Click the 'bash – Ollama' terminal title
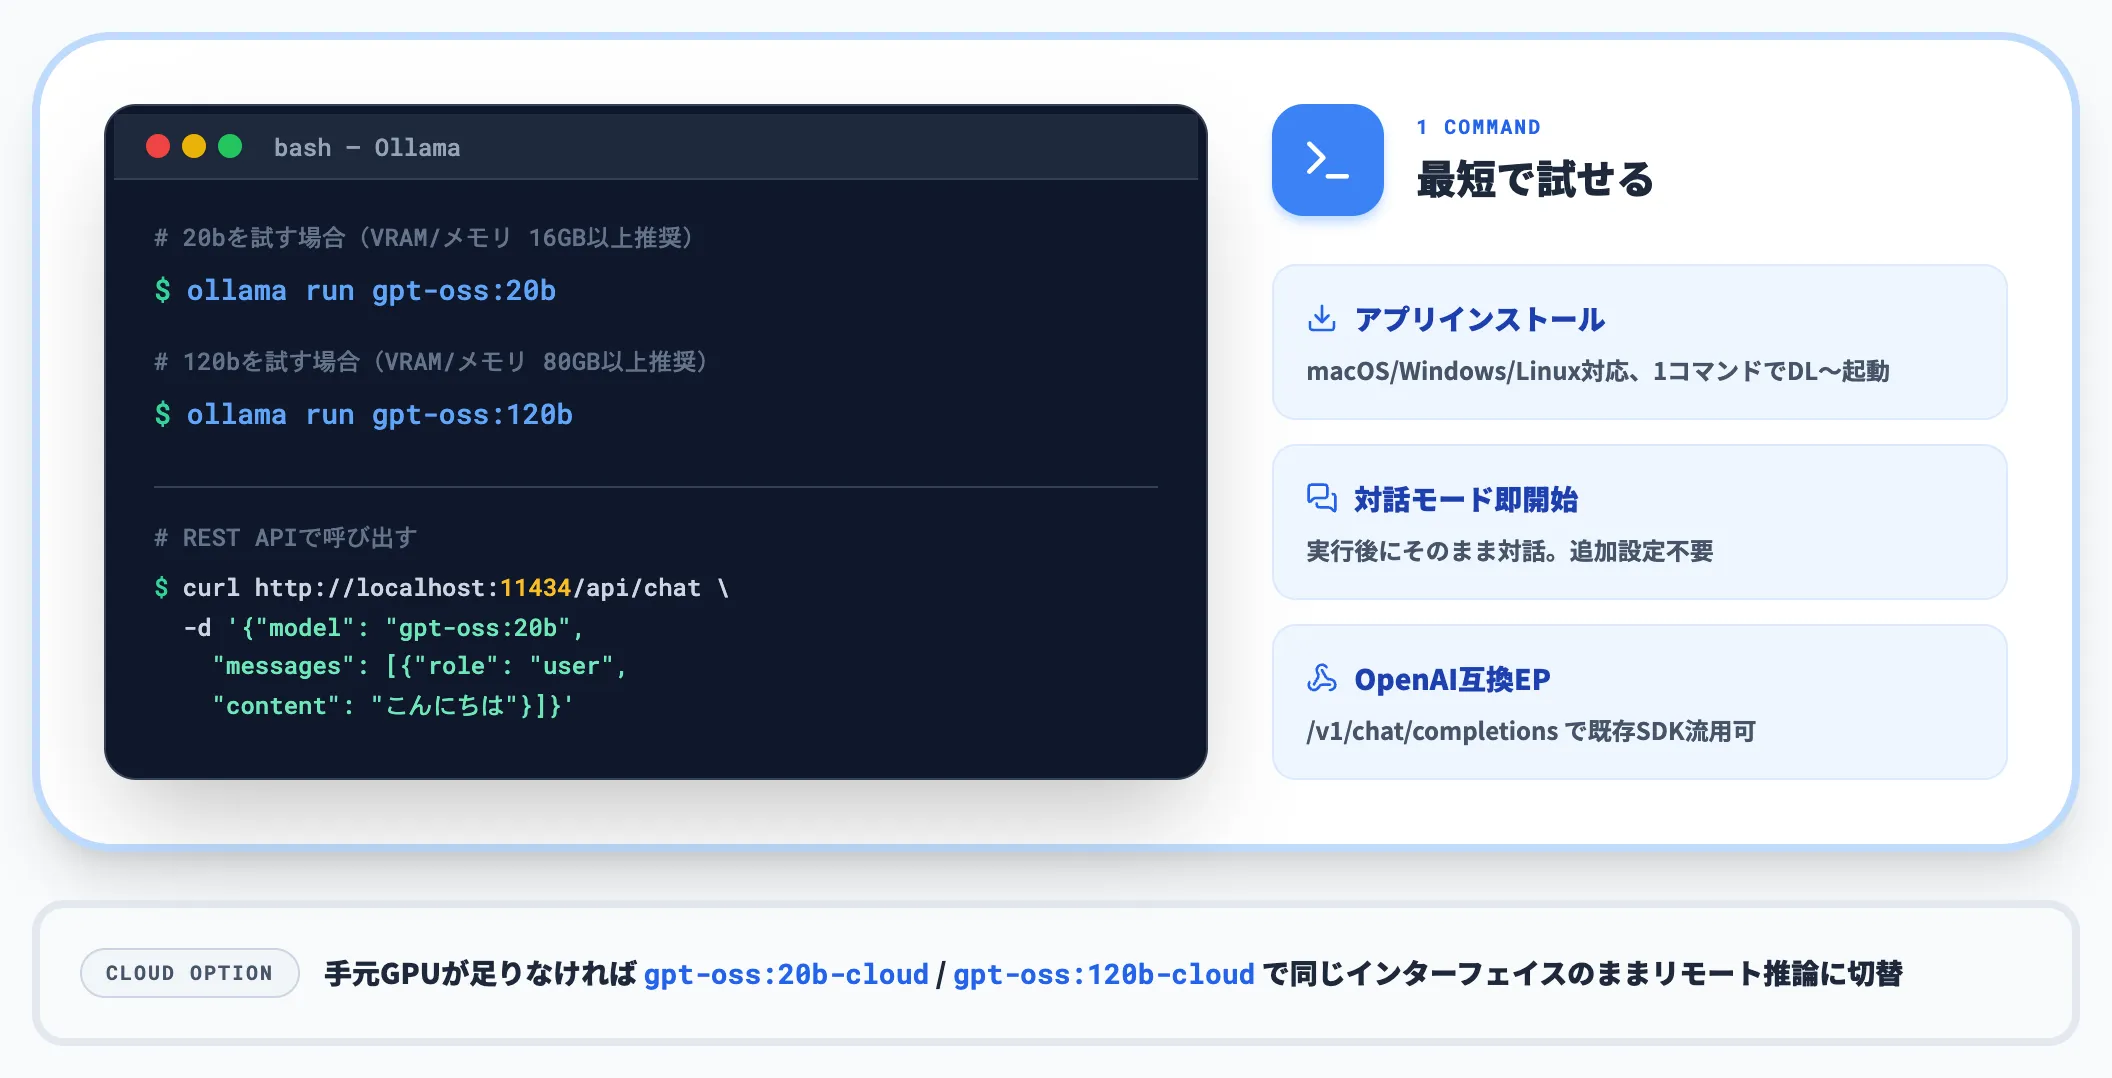 pyautogui.click(x=367, y=147)
